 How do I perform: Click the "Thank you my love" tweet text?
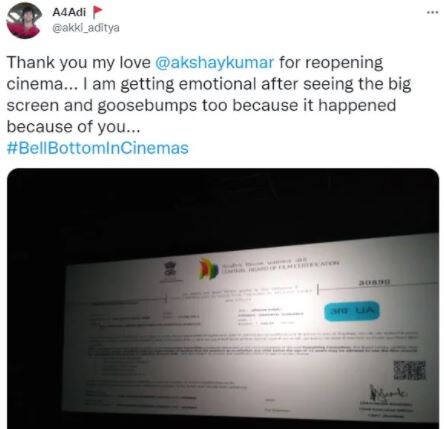point(78,63)
